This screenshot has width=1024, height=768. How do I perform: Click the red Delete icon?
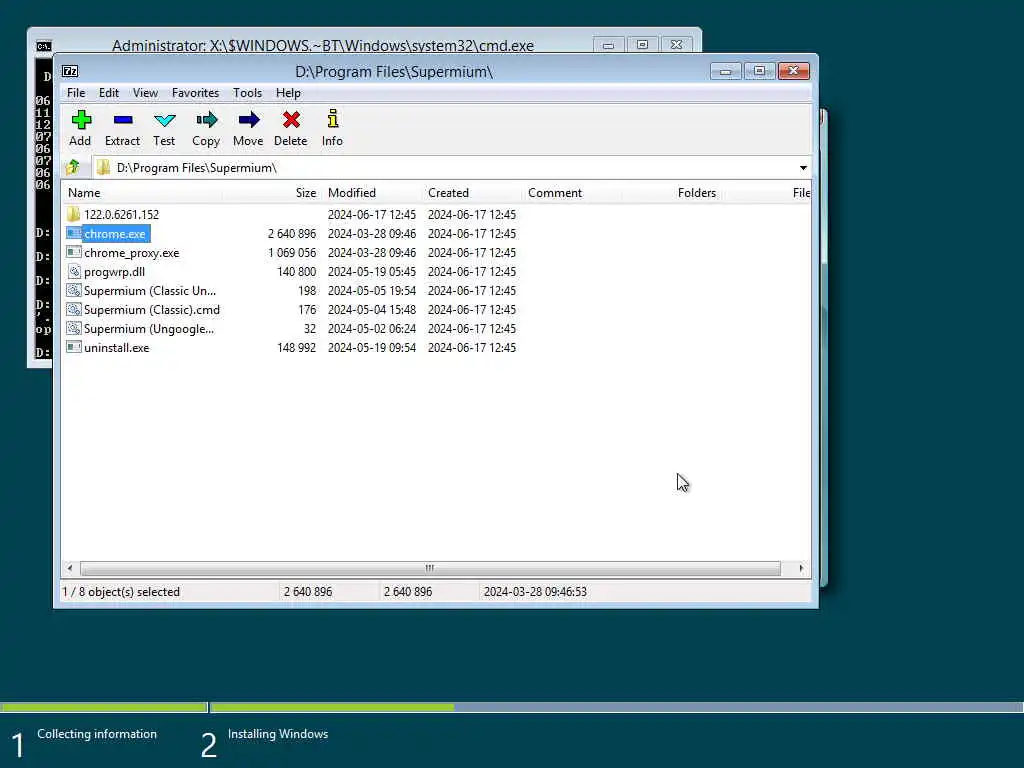pyautogui.click(x=291, y=120)
